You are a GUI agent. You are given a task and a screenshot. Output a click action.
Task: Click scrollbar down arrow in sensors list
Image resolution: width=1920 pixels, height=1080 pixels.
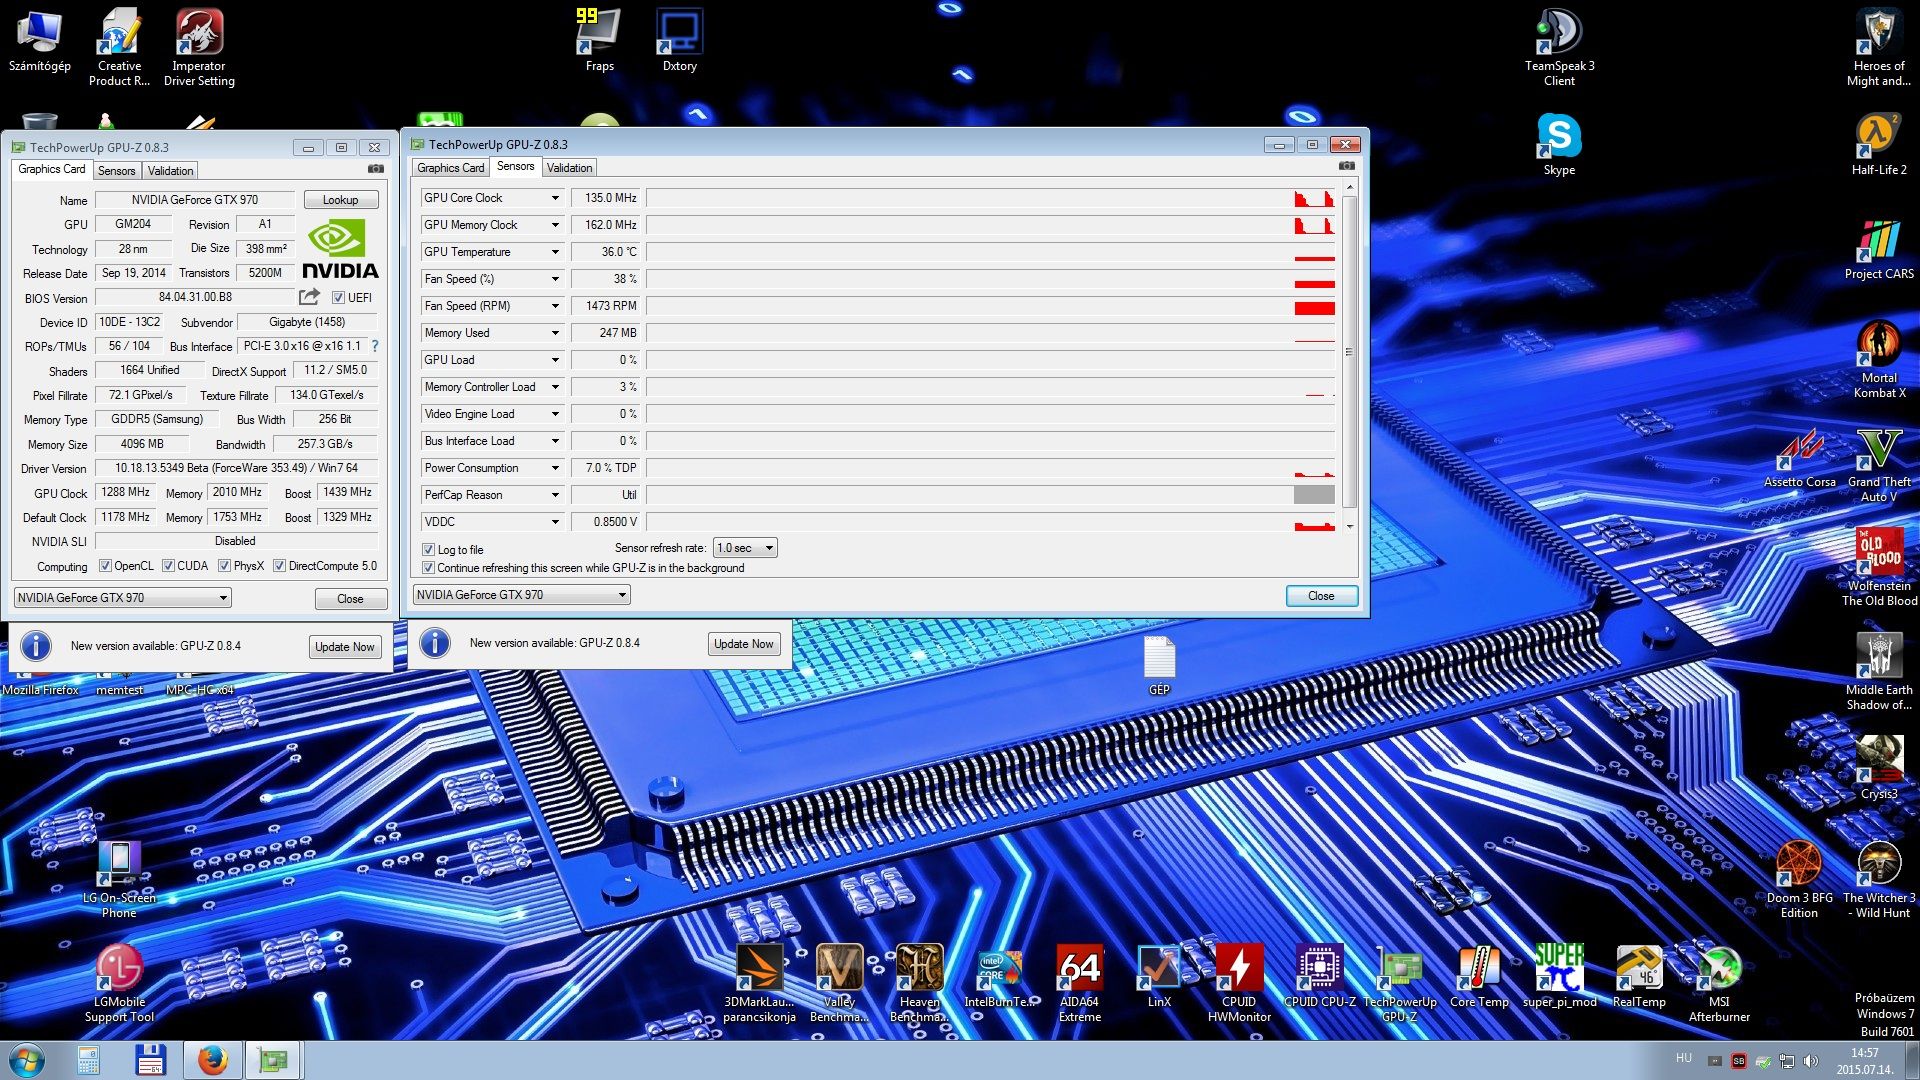1349,526
